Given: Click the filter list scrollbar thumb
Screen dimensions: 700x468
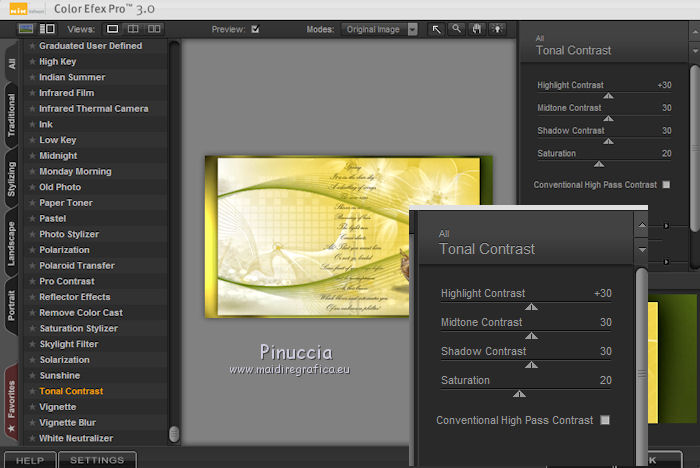Looking at the screenshot, I should click(x=174, y=433).
